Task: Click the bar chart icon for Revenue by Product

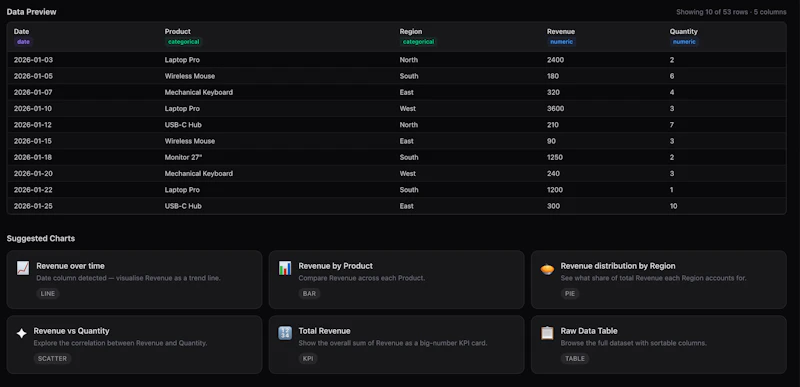Action: [x=285, y=268]
